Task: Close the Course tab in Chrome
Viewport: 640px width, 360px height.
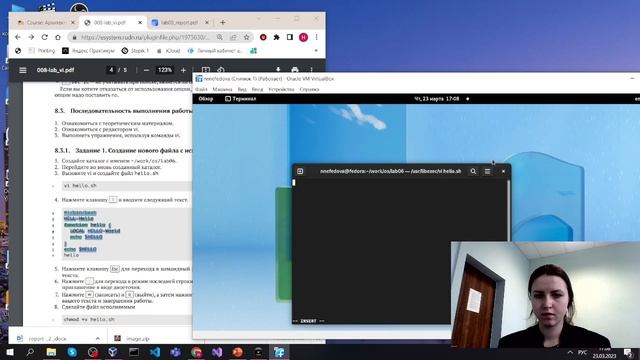Action: pos(73,22)
